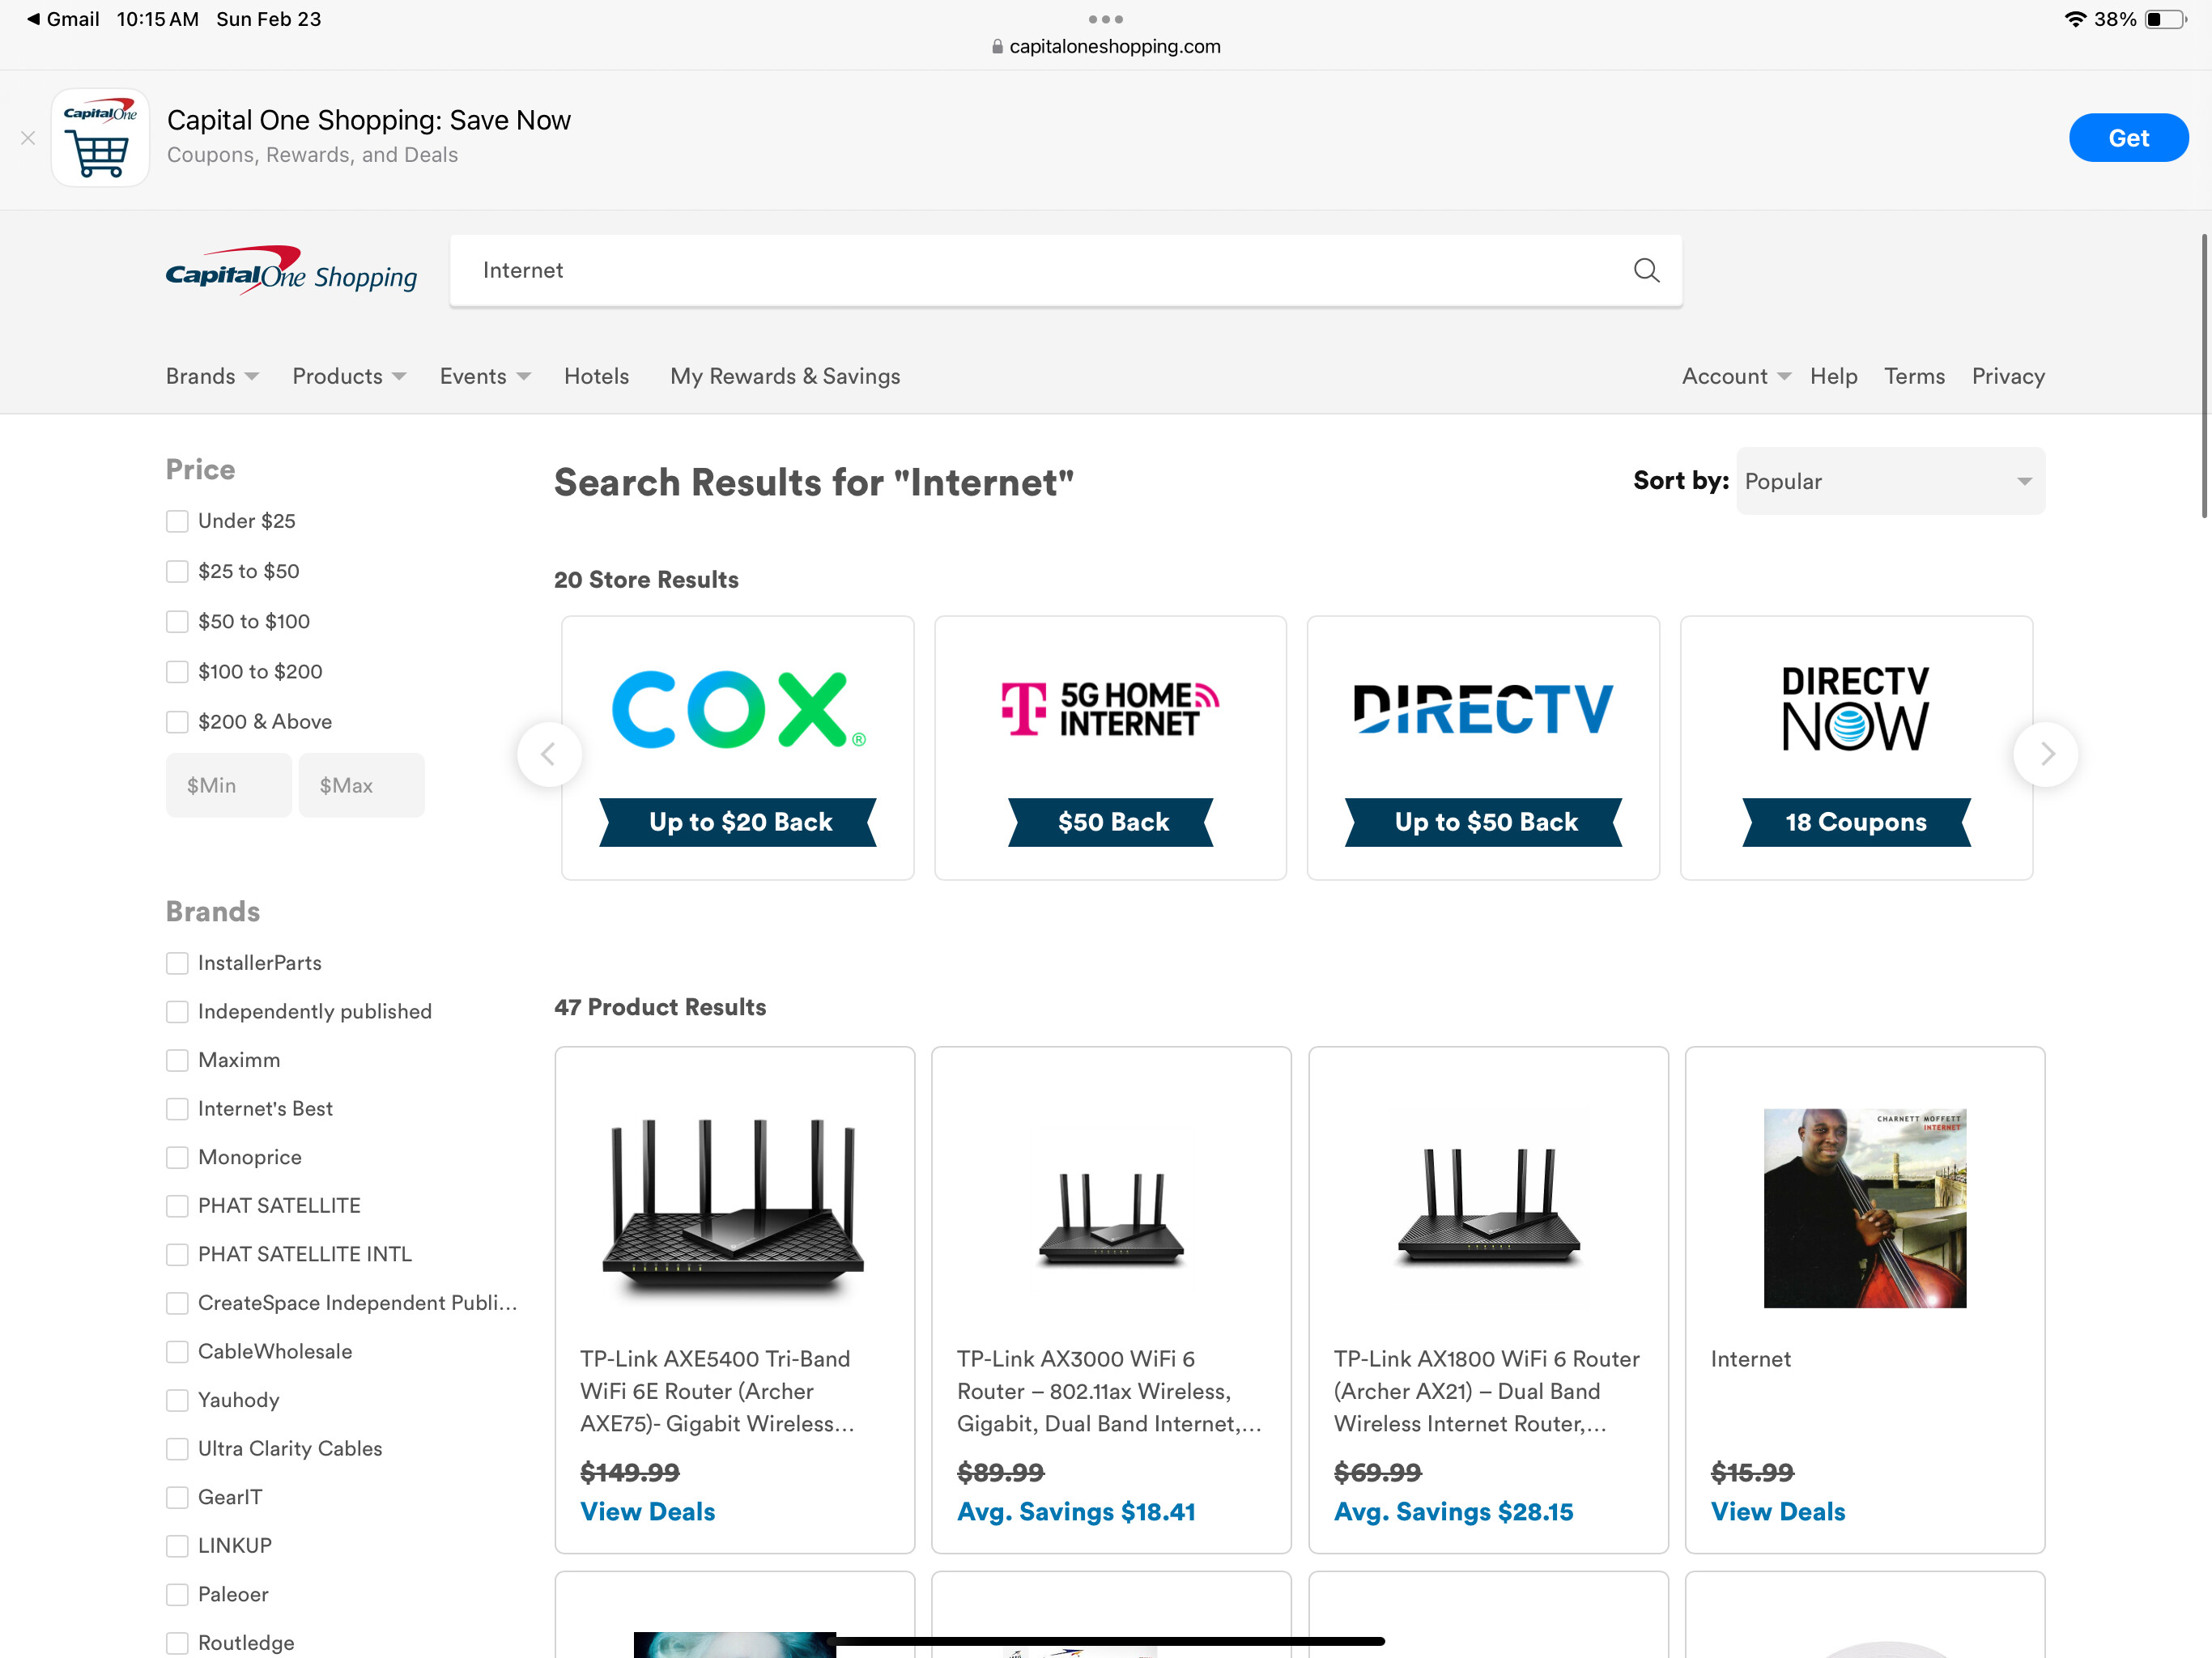
Task: Open TP-Link AX1800 router image
Action: tap(1488, 1207)
